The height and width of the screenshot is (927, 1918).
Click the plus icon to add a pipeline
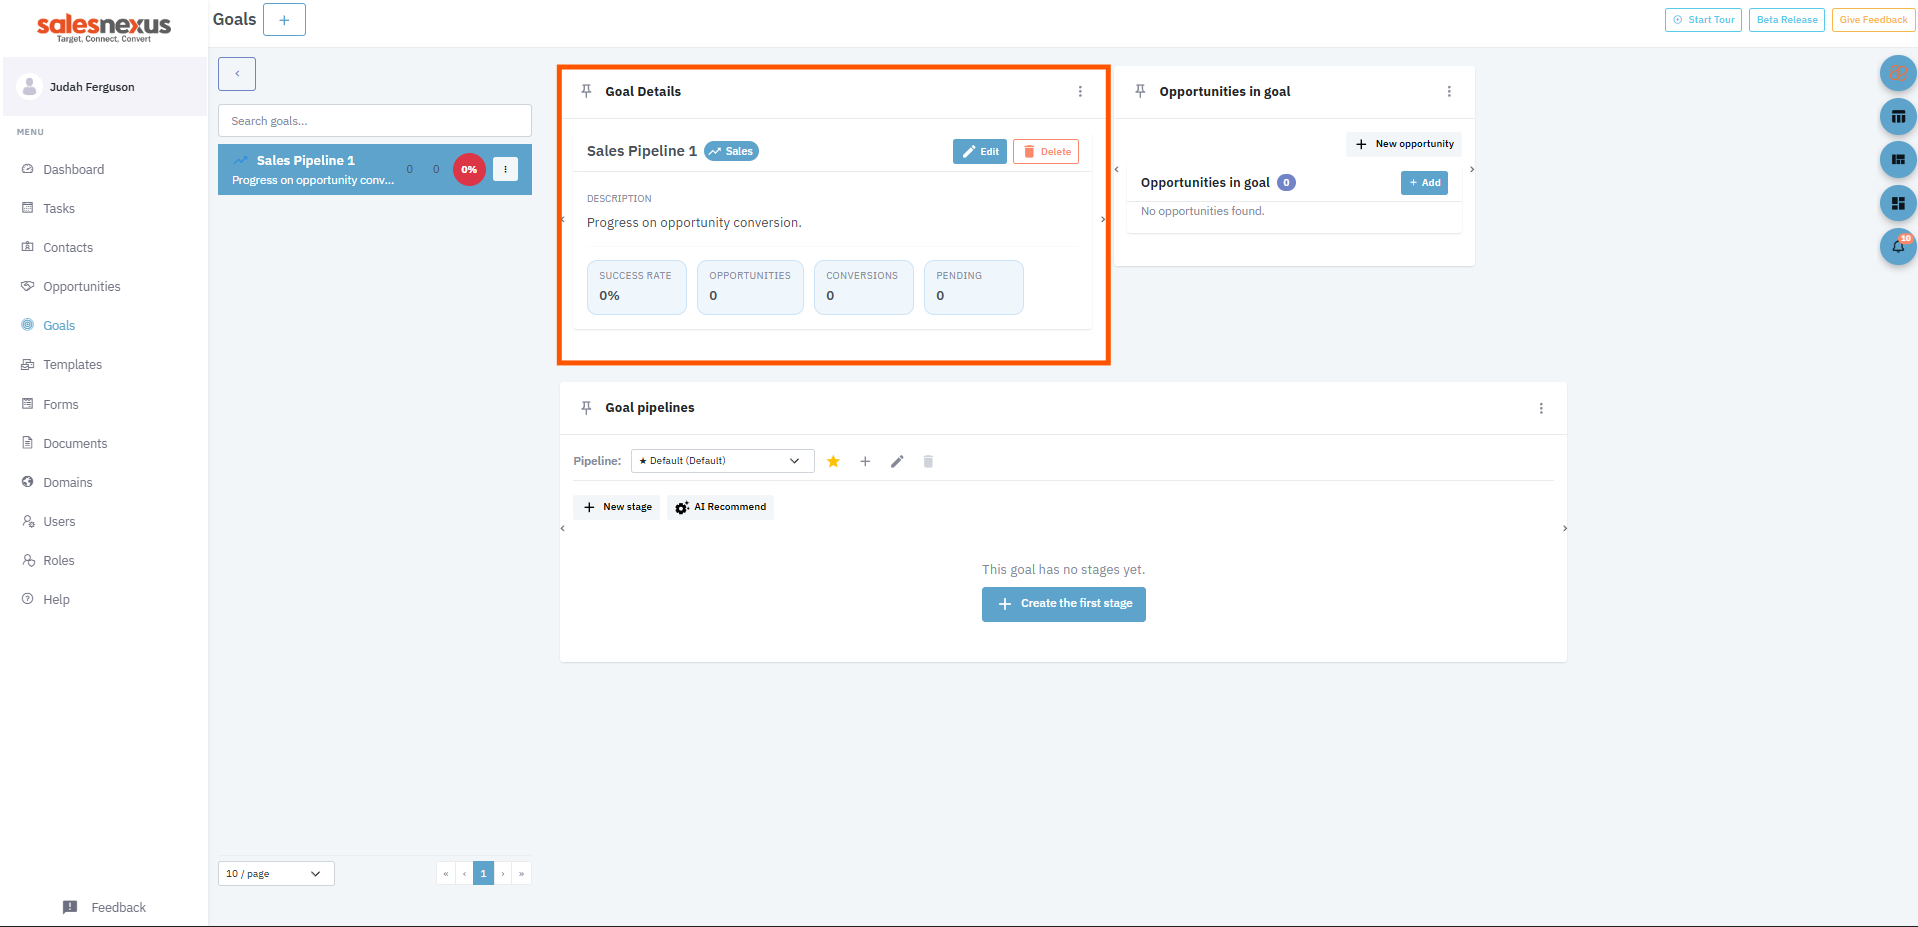(x=865, y=461)
